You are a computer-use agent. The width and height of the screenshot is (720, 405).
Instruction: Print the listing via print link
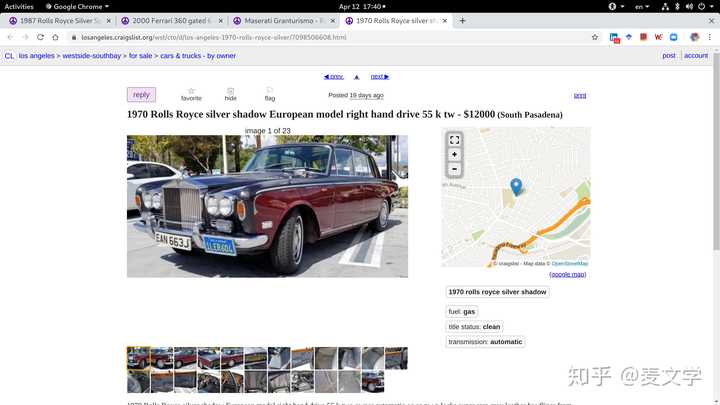coord(580,96)
